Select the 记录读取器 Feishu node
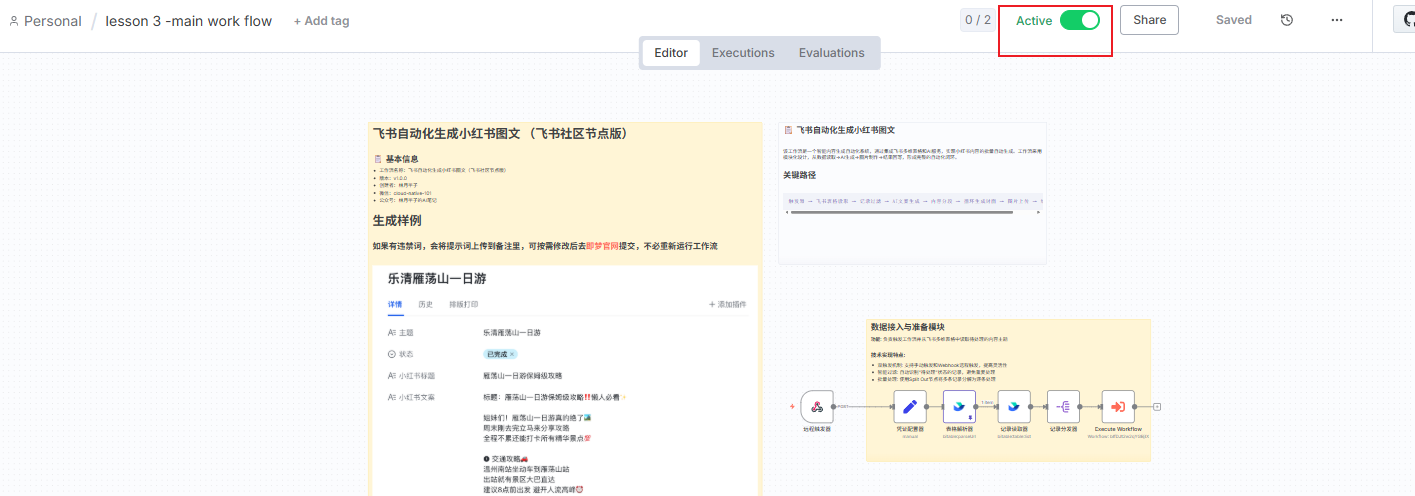This screenshot has height=496, width=1415. (x=1014, y=406)
